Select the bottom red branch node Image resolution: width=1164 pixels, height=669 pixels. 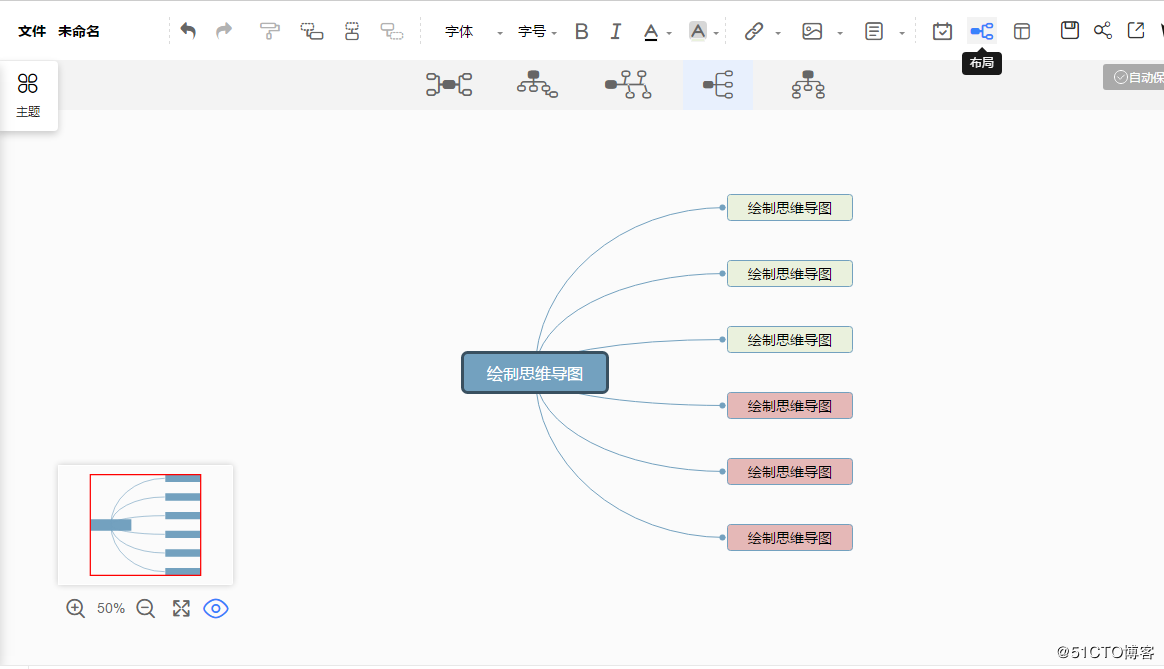pos(789,538)
